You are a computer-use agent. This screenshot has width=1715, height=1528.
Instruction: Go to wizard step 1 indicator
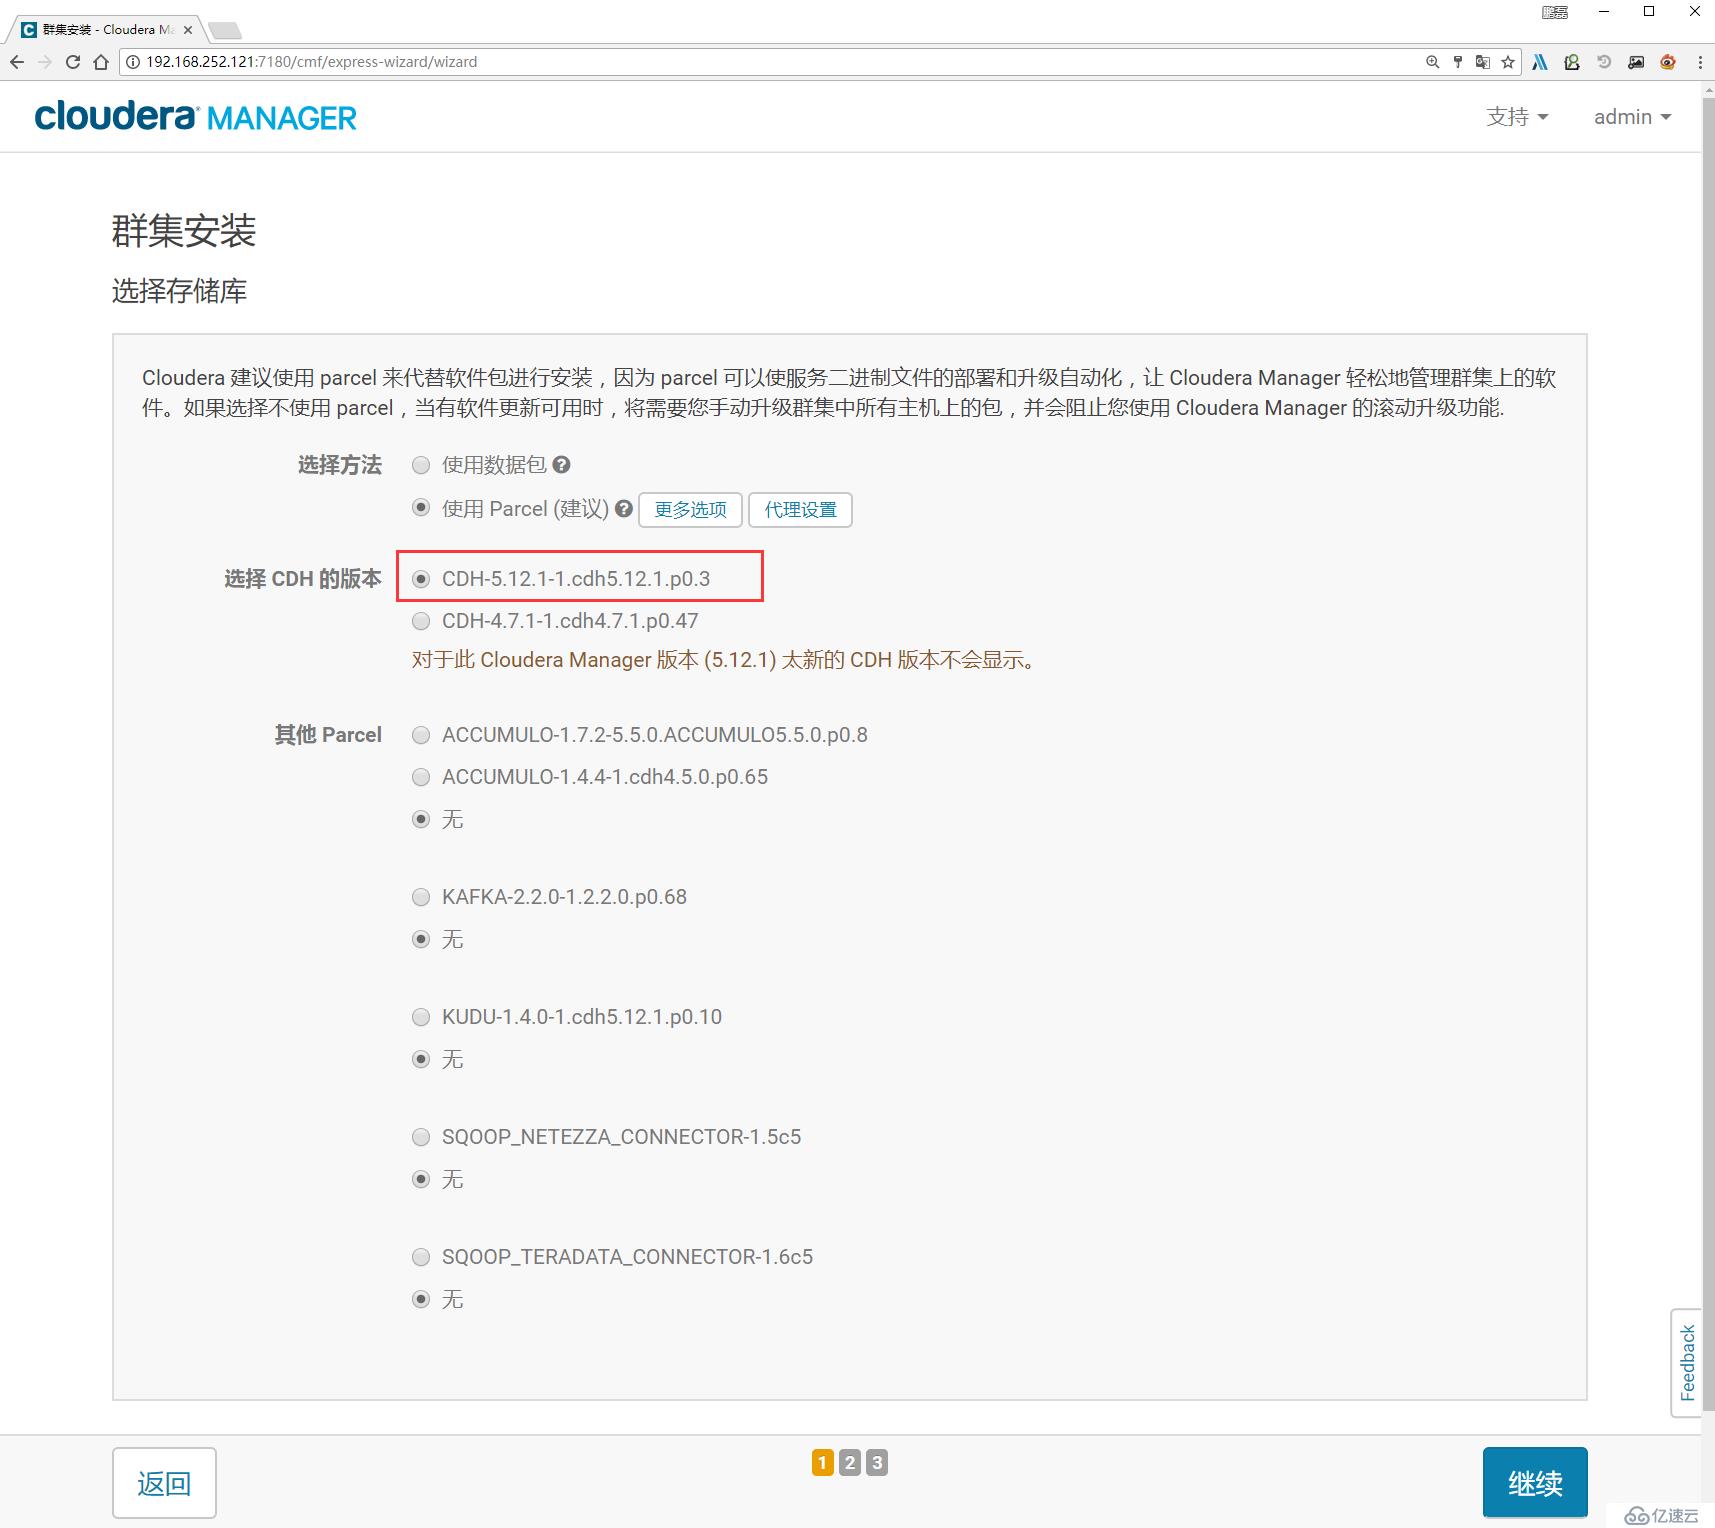click(823, 1463)
